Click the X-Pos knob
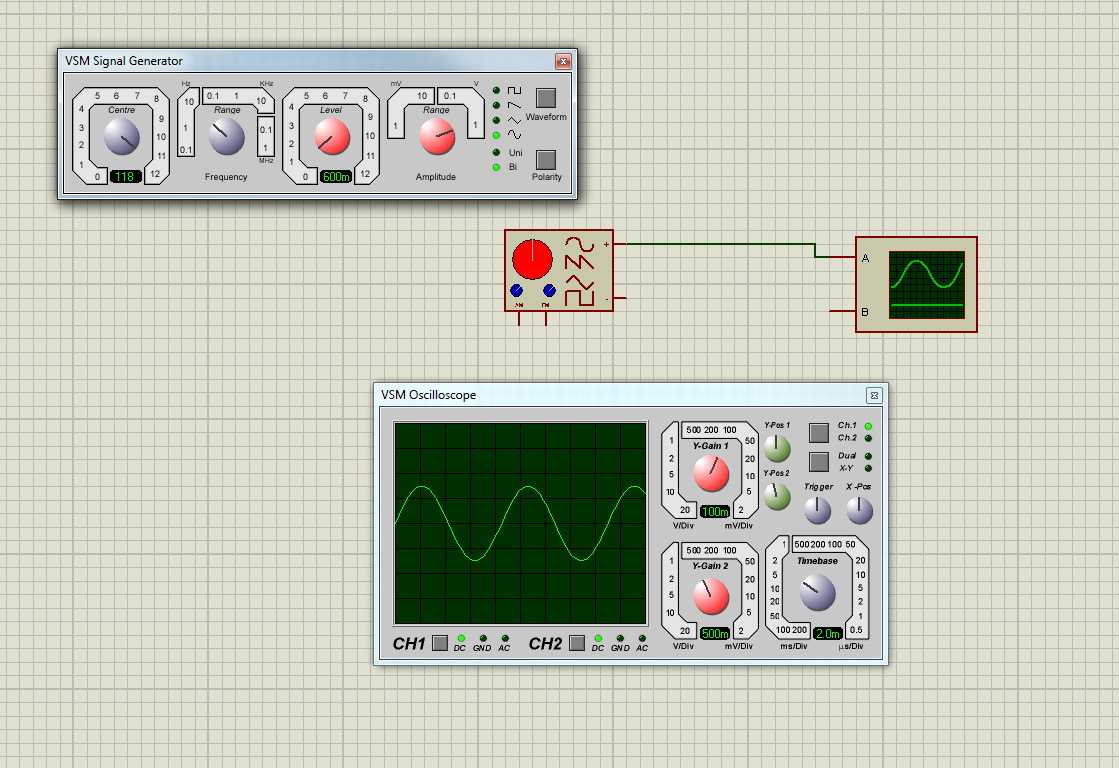 859,510
